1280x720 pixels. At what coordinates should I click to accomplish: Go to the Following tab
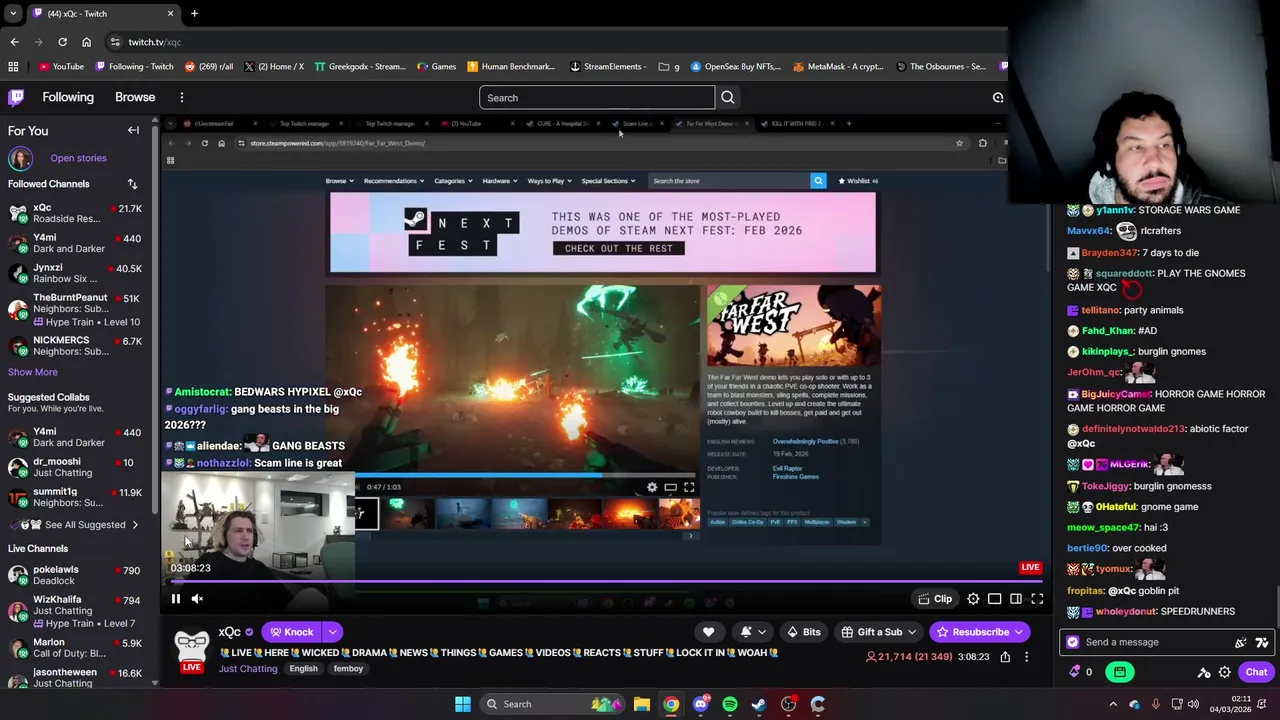click(68, 97)
